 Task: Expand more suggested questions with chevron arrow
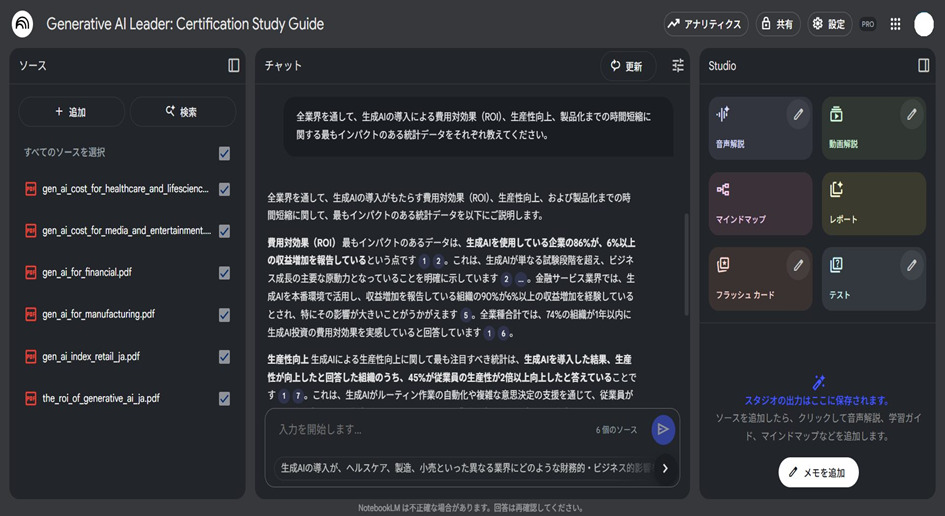coord(665,468)
